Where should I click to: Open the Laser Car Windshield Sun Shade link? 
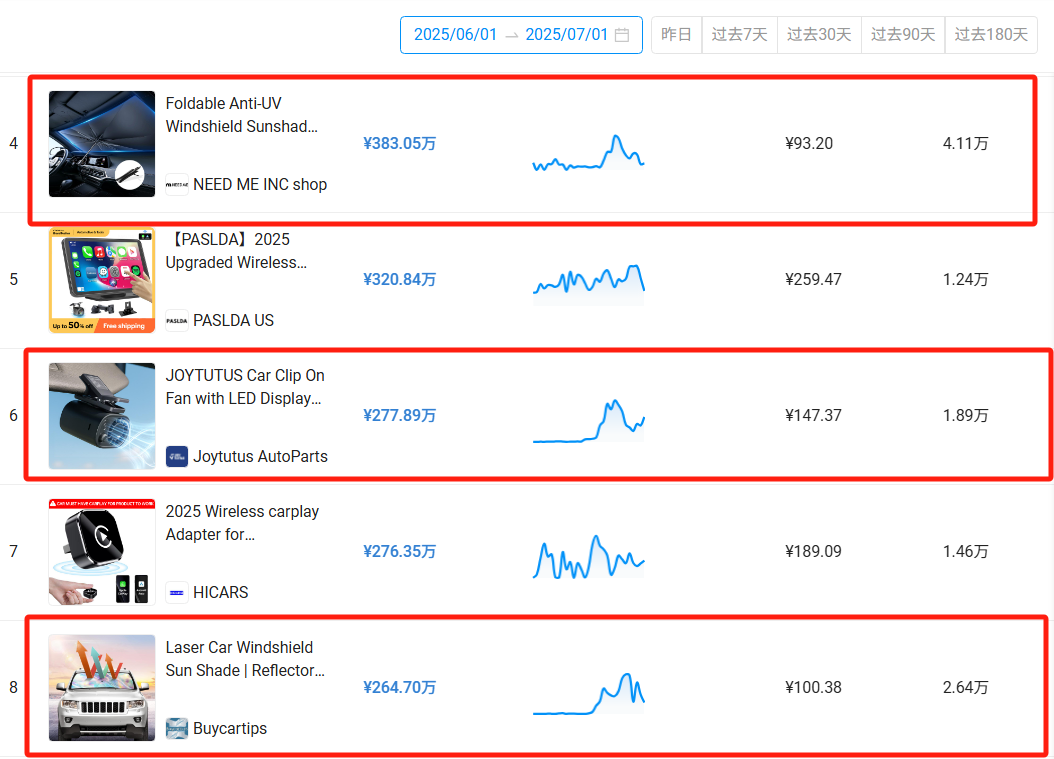245,659
